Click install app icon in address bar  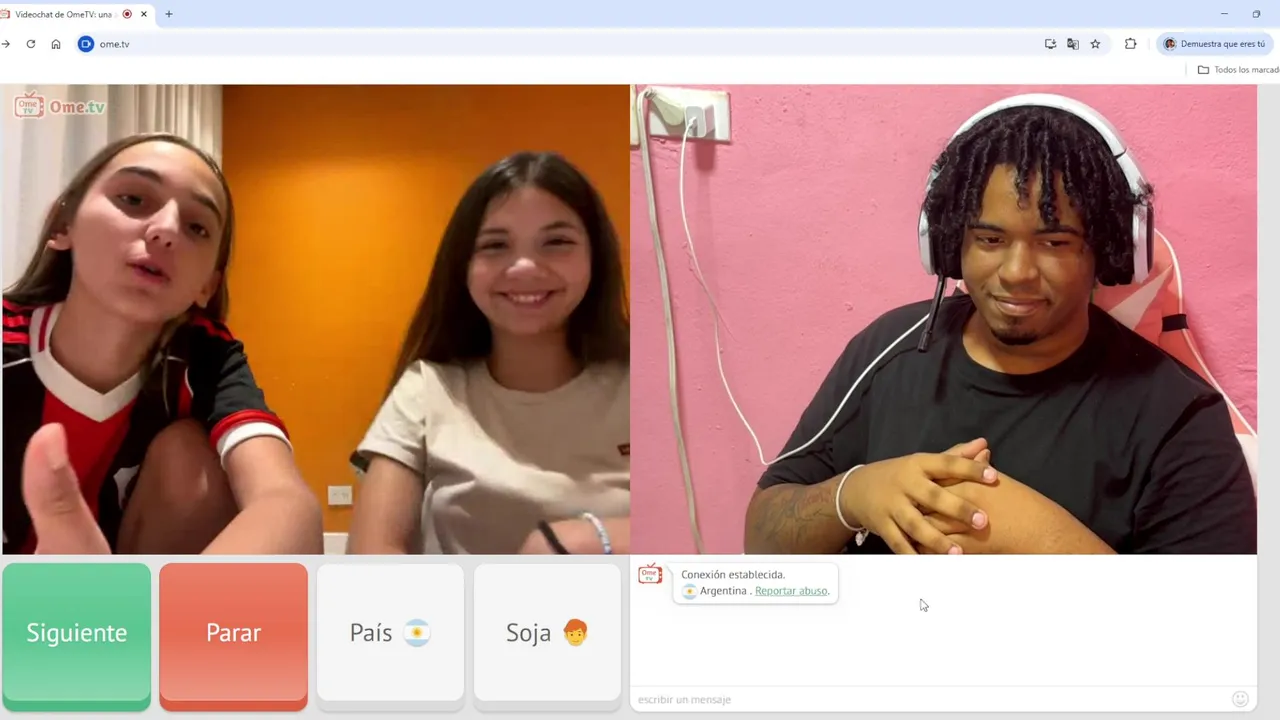1050,44
